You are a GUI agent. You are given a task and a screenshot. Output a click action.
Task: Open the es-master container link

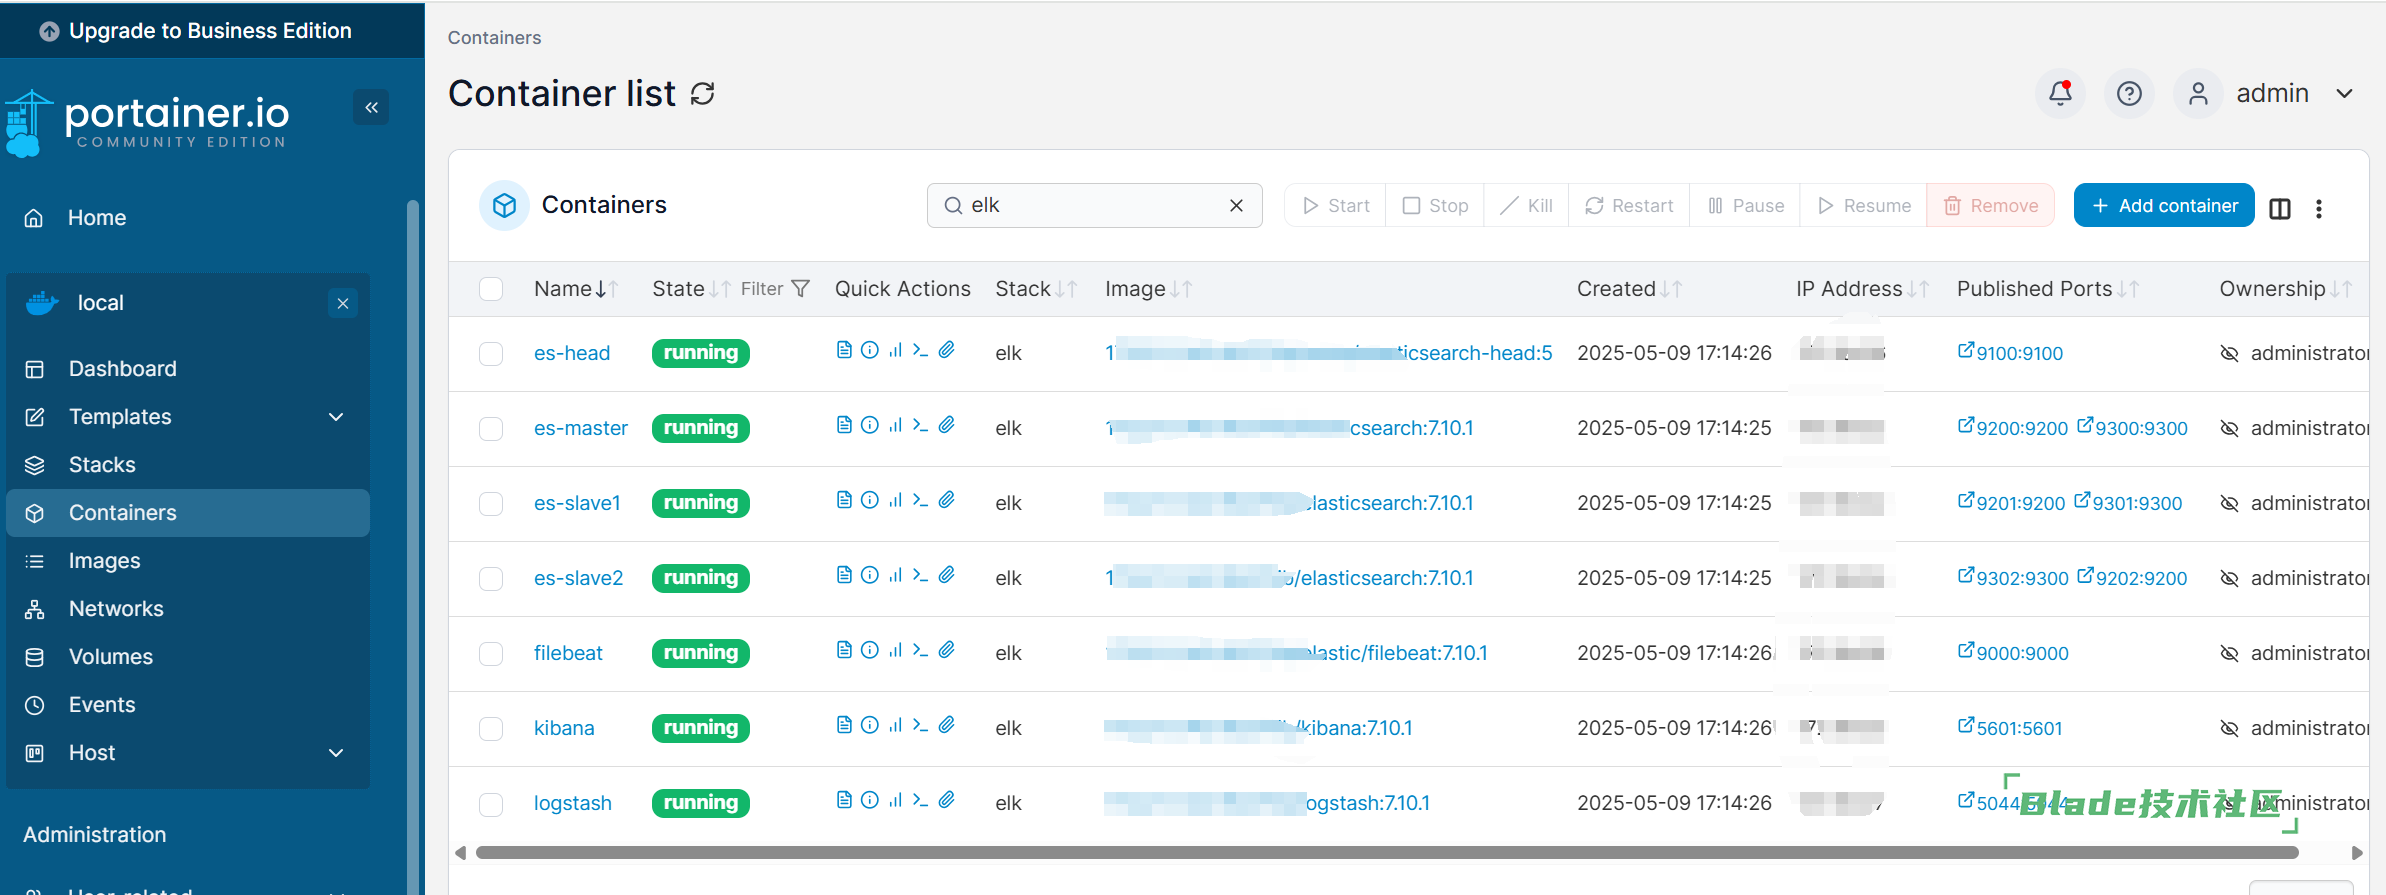click(x=580, y=428)
